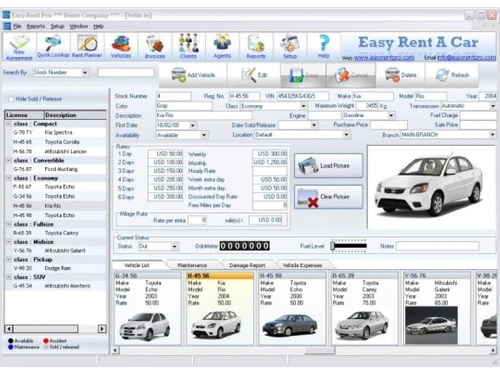Screen dimensions: 500x375
Task: Open the Status dropdown
Action: (x=174, y=246)
